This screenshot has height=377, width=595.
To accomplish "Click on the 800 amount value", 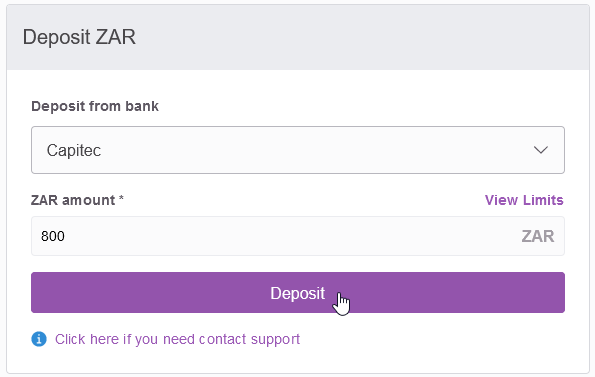I will point(53,236).
